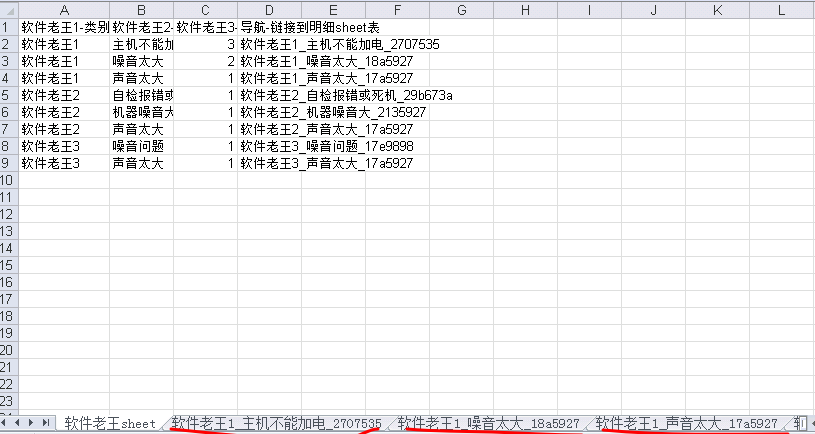Select cell 声音太大 in row 4

pos(141,78)
